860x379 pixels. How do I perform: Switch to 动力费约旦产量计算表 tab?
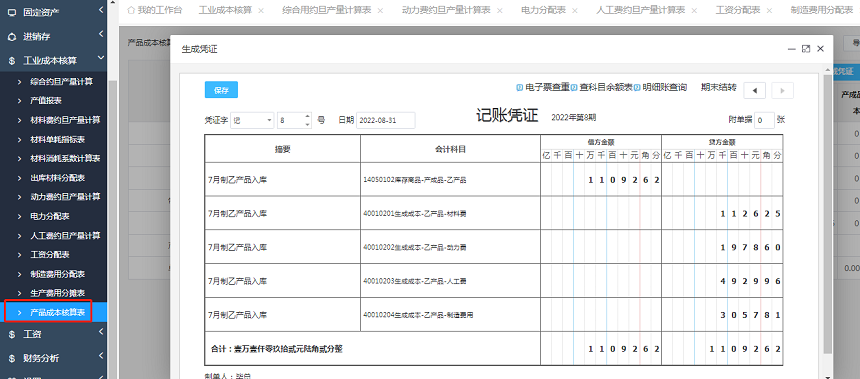coord(446,10)
